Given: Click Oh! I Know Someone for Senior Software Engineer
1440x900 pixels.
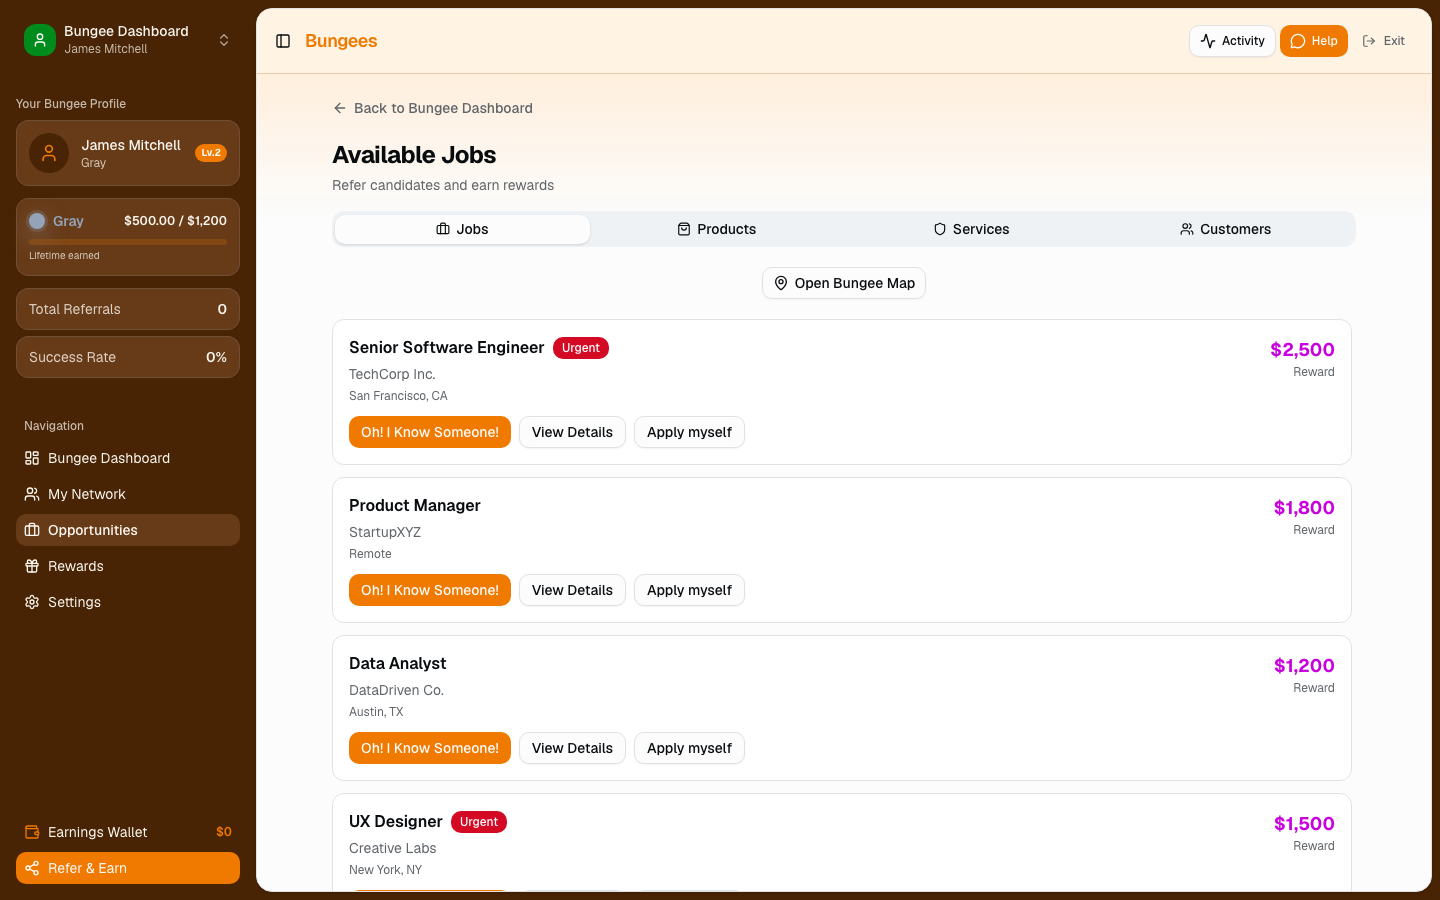Looking at the screenshot, I should click(430, 432).
